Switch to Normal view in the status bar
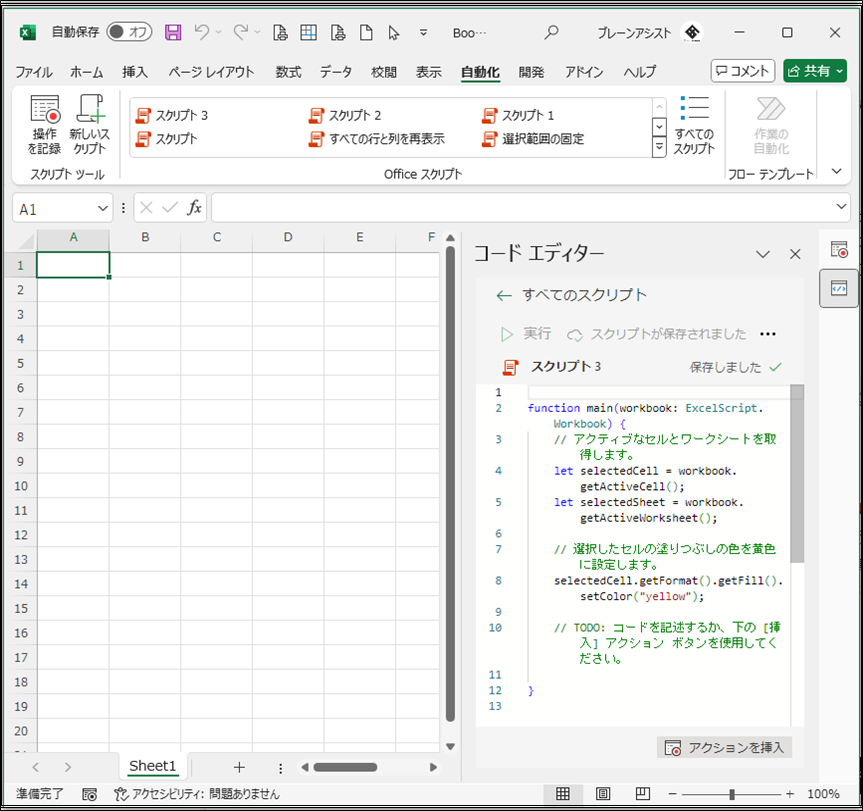The height and width of the screenshot is (811, 863). 562,793
